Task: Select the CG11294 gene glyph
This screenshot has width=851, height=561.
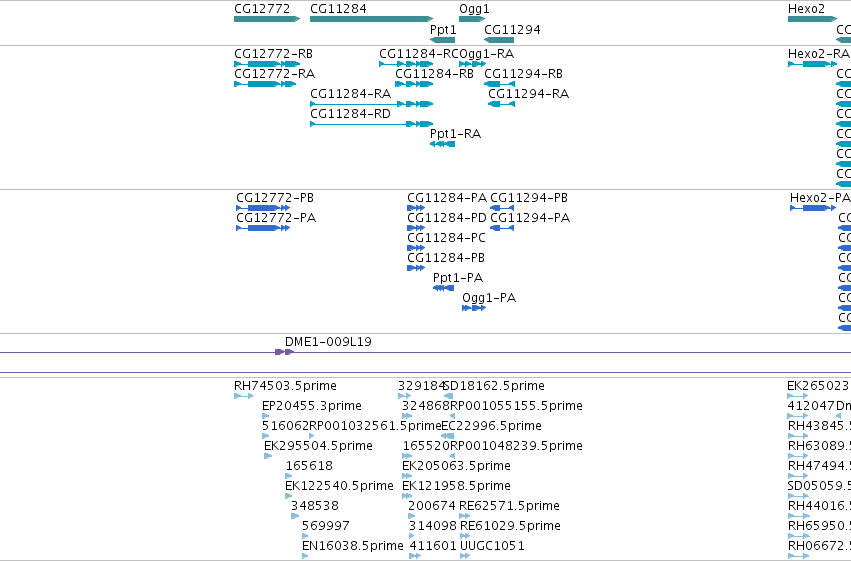Action: coord(499,40)
